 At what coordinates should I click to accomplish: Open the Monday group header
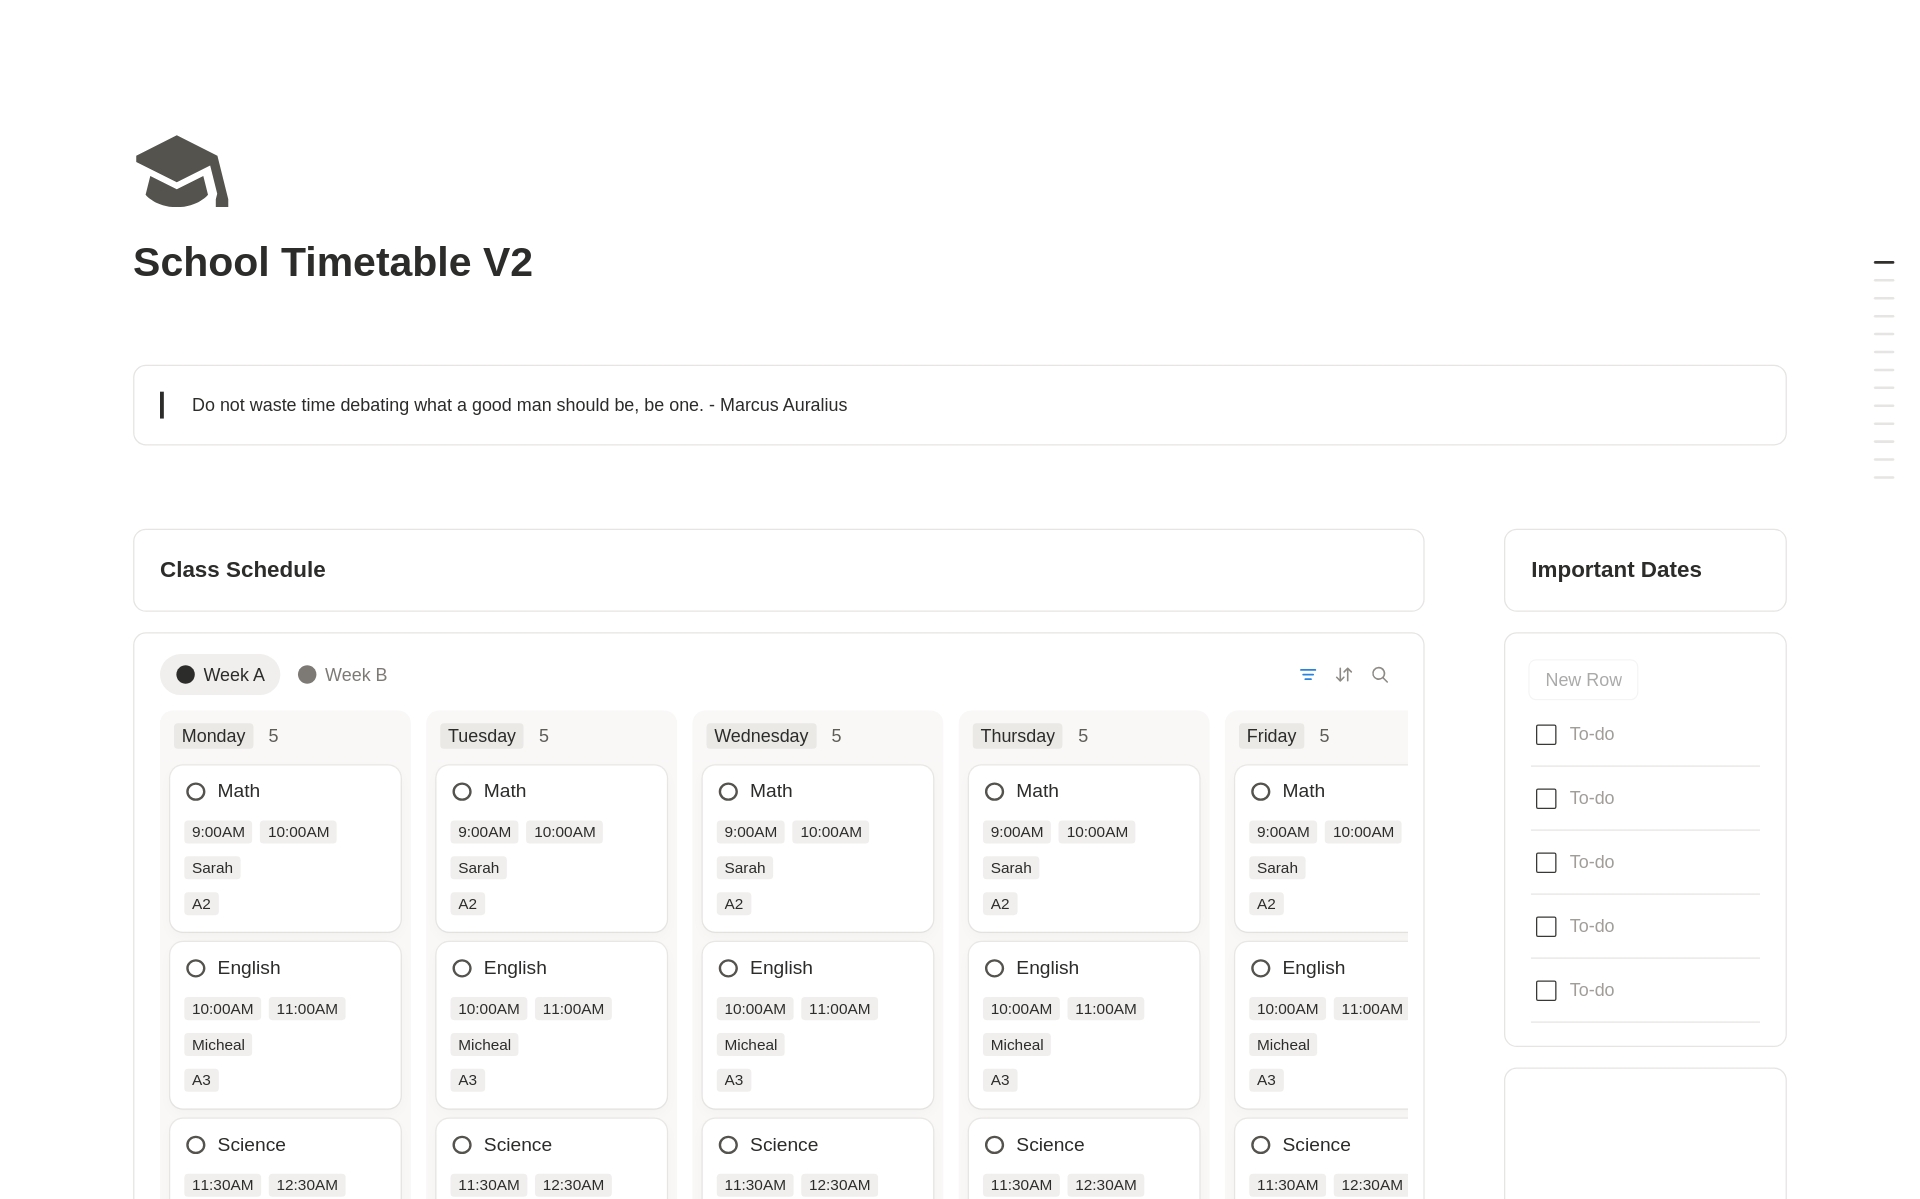click(x=213, y=736)
